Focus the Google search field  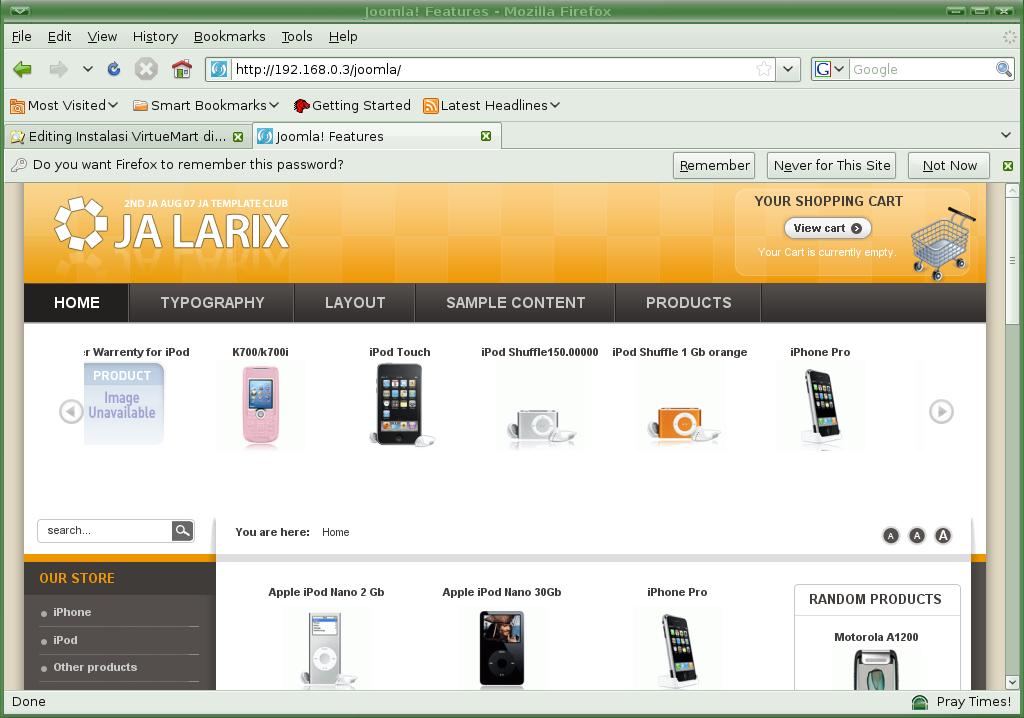coord(921,69)
